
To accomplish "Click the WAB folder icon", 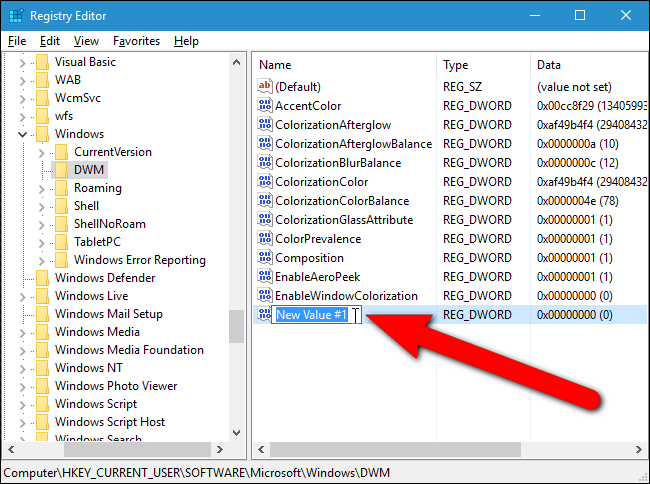I will click(x=42, y=80).
